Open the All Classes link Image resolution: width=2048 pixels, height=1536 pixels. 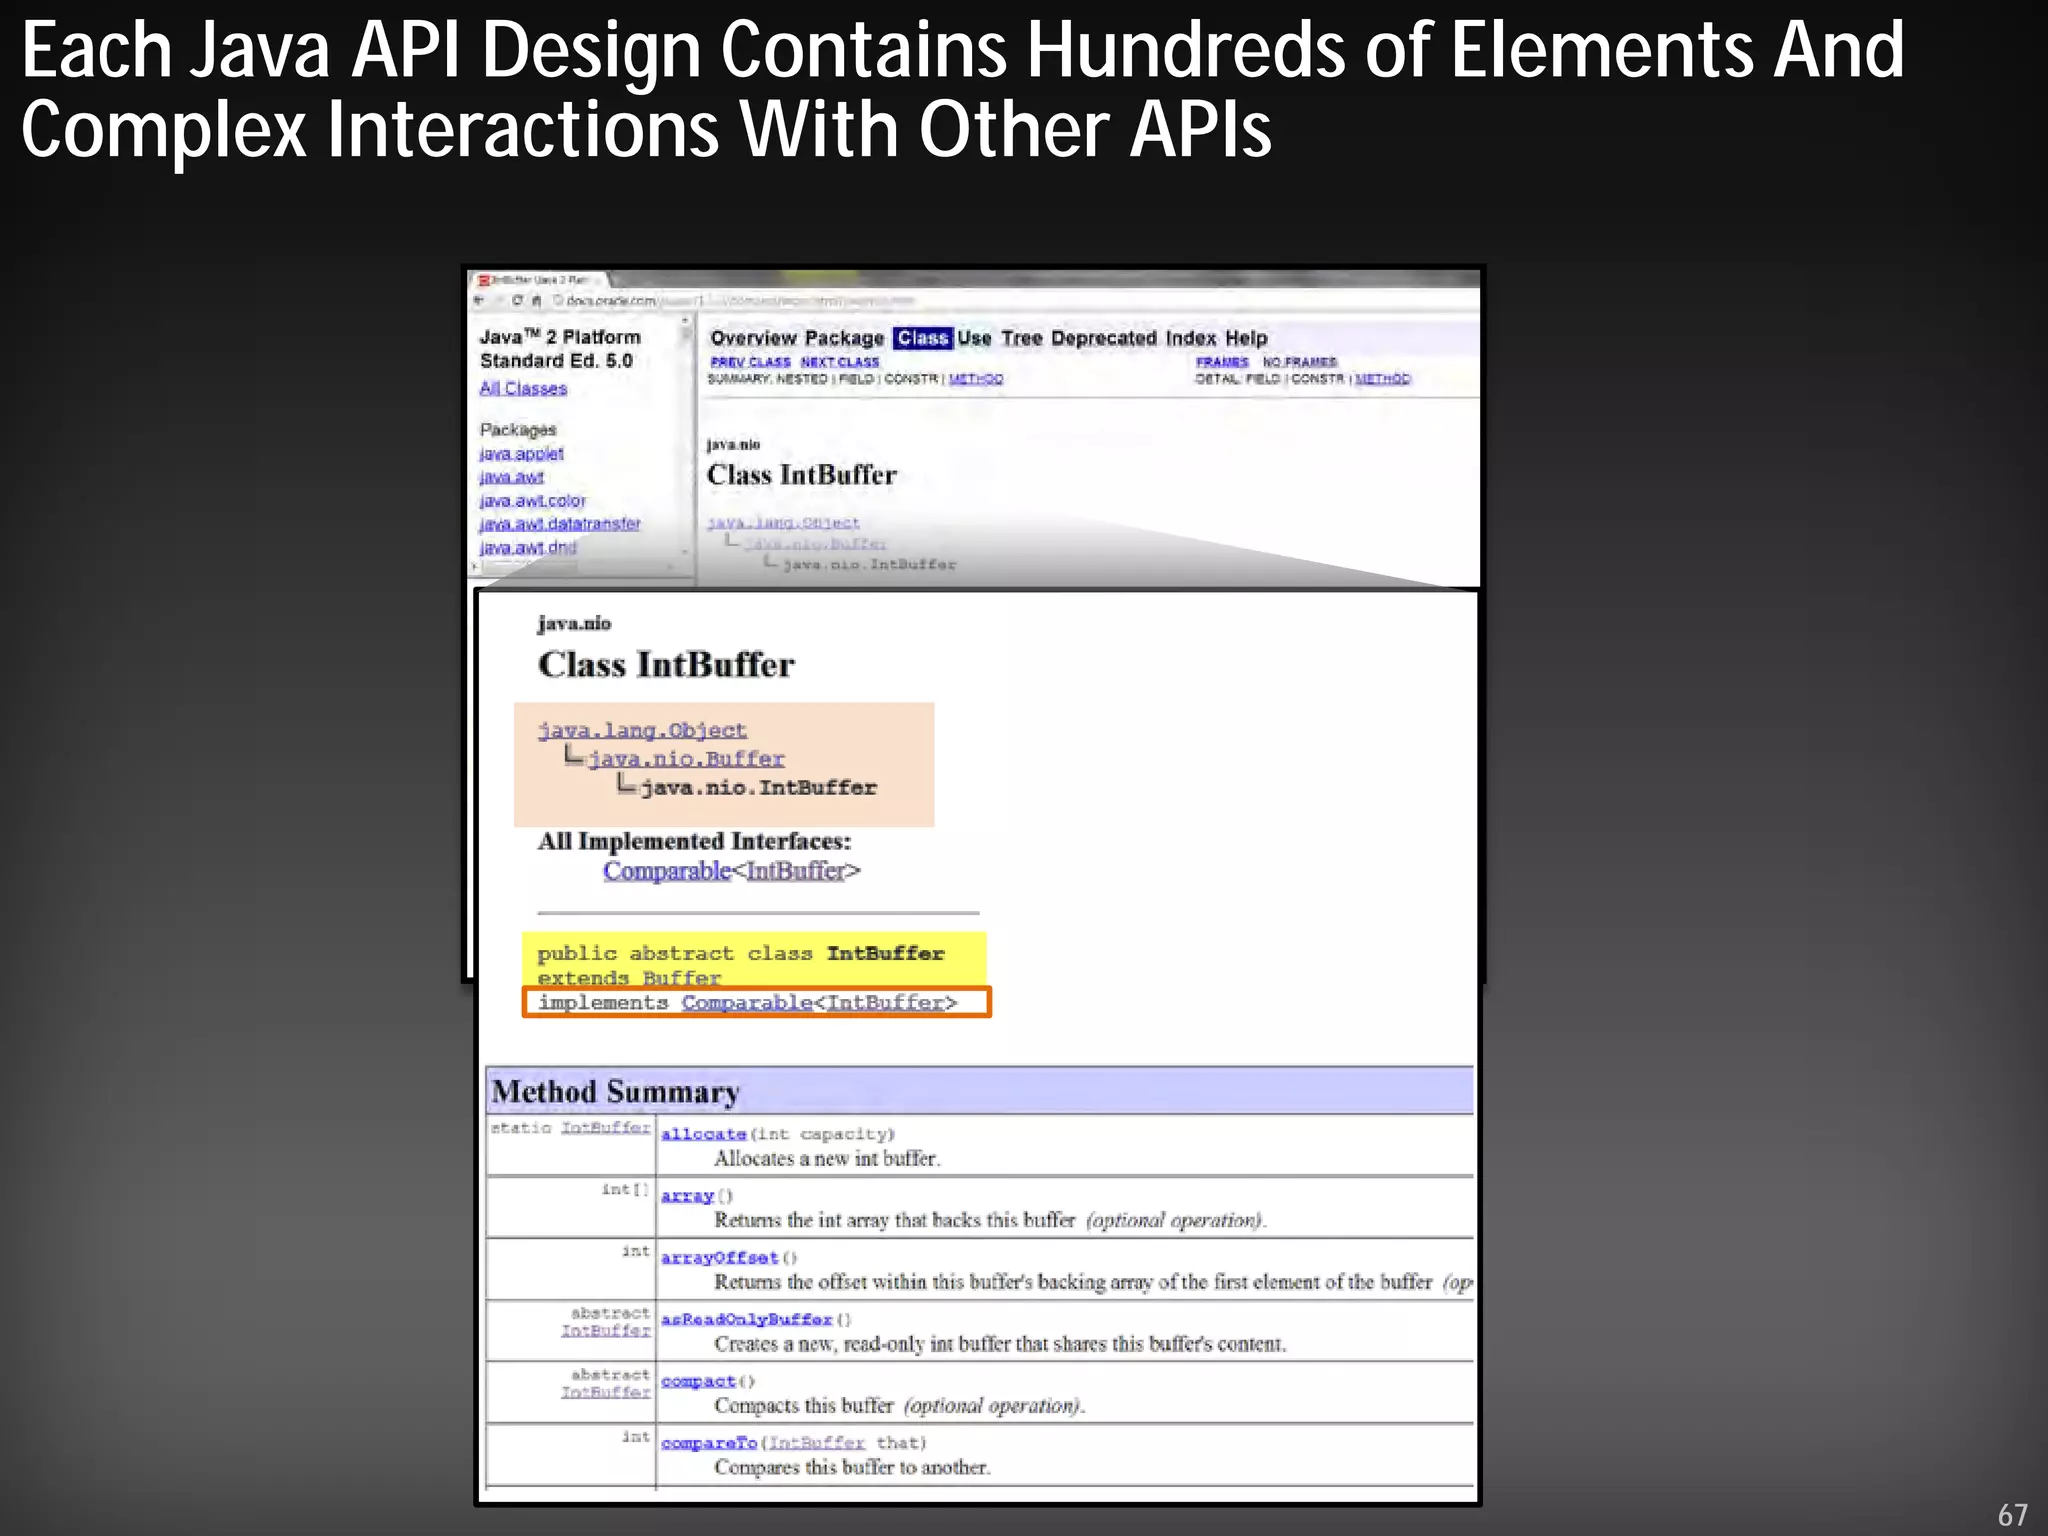click(x=523, y=388)
